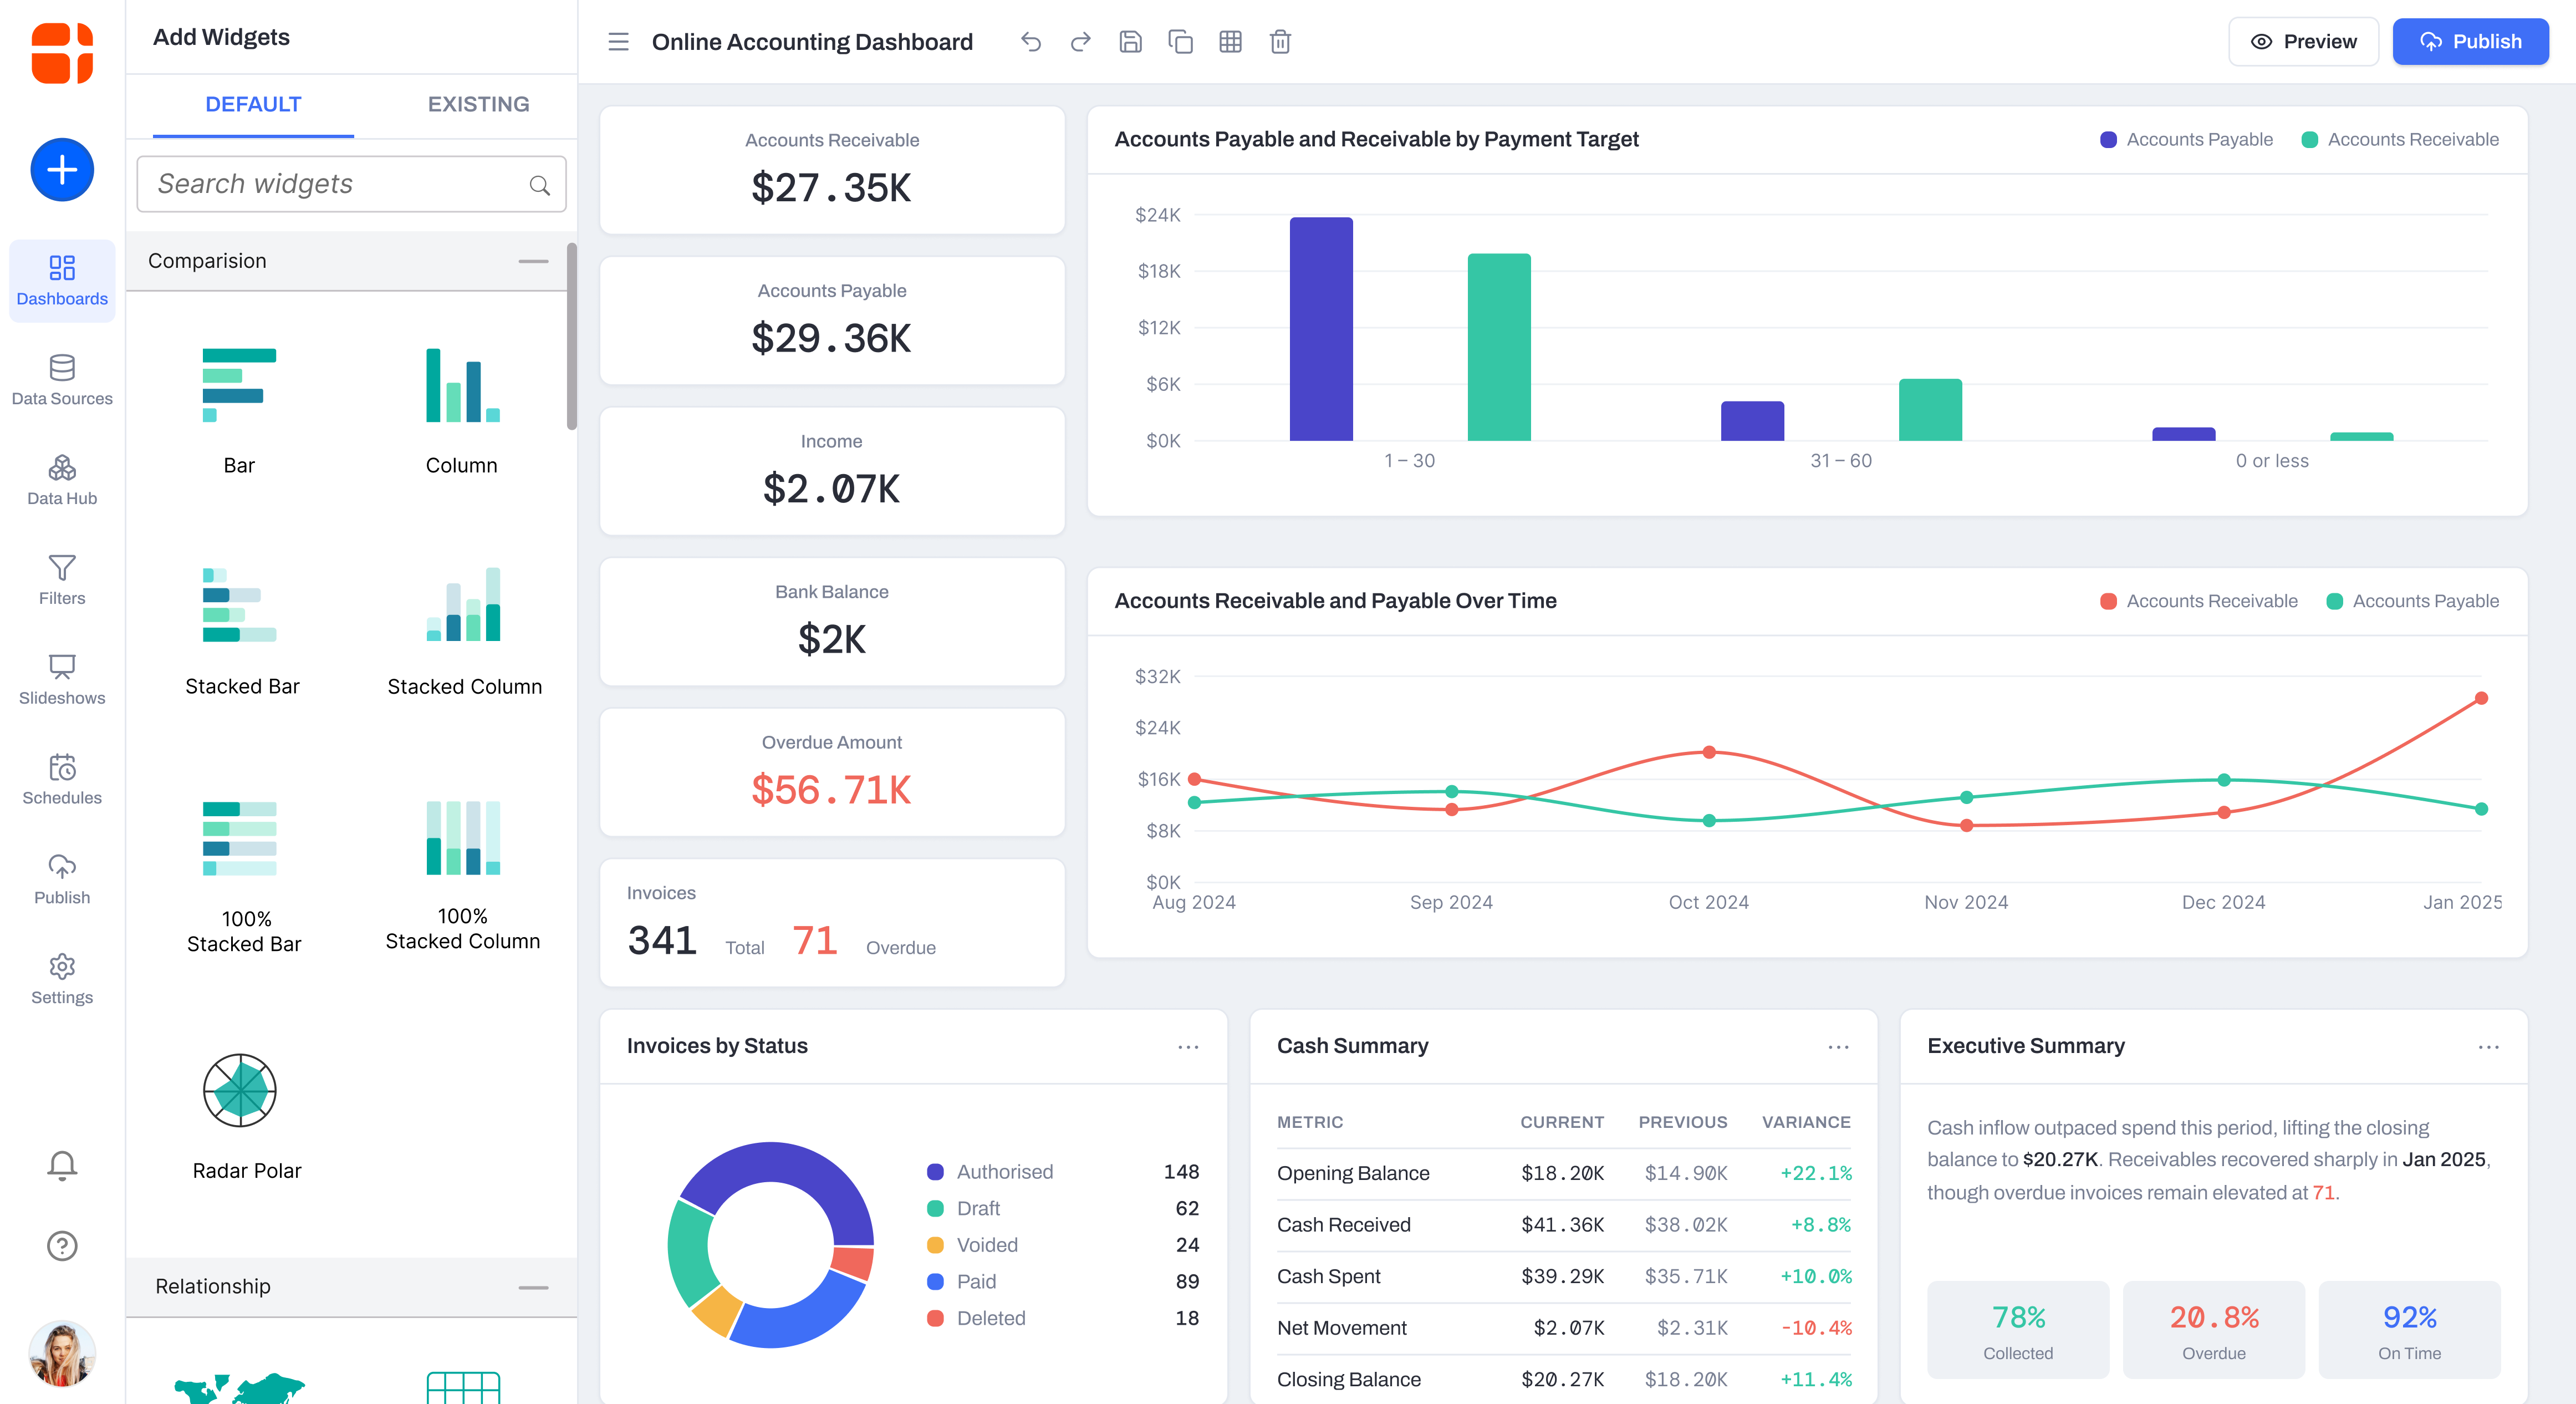This screenshot has height=1404, width=2576.
Task: Redo the last change
Action: pyautogui.click(x=1080, y=42)
